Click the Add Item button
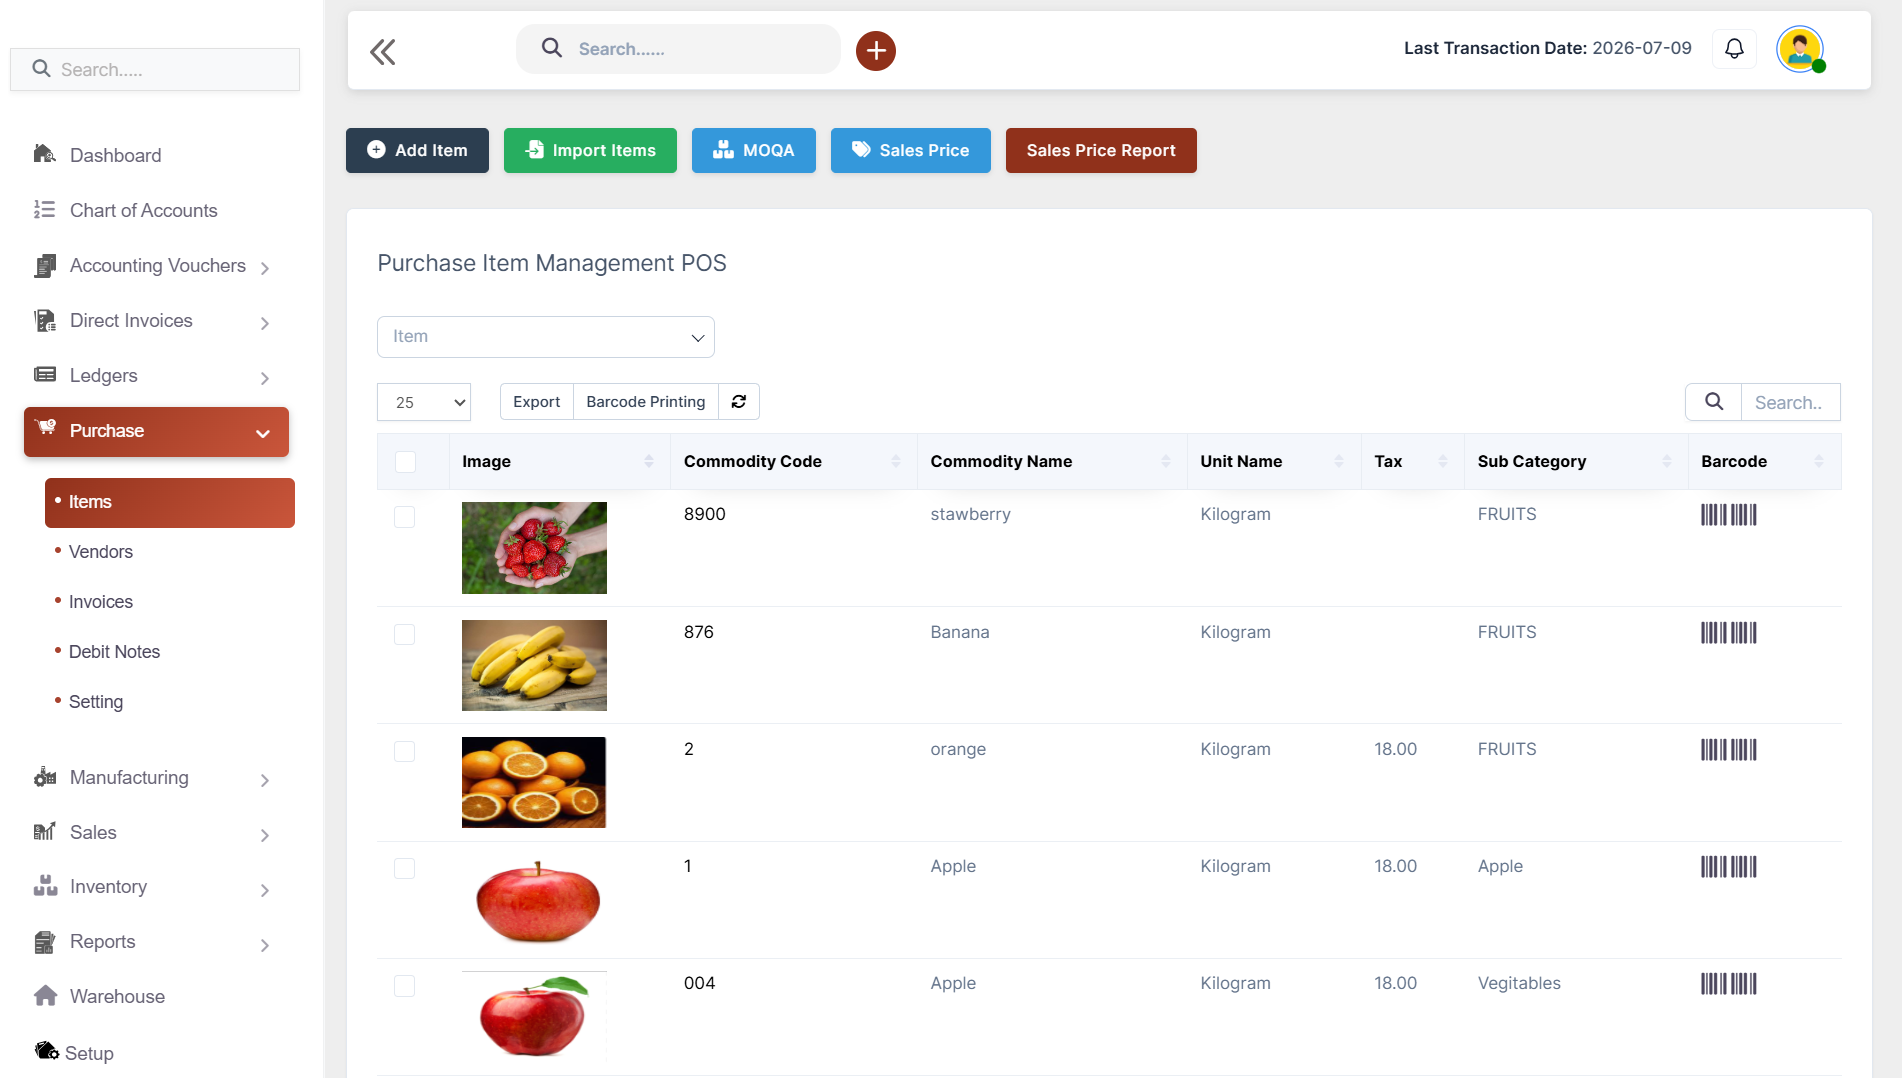The height and width of the screenshot is (1078, 1902). coord(417,150)
